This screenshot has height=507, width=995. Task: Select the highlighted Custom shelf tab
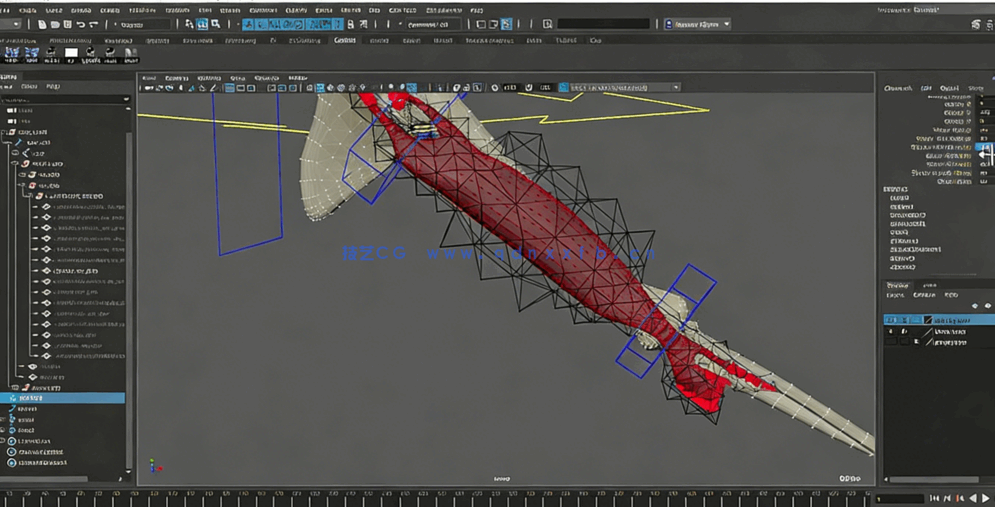344,41
